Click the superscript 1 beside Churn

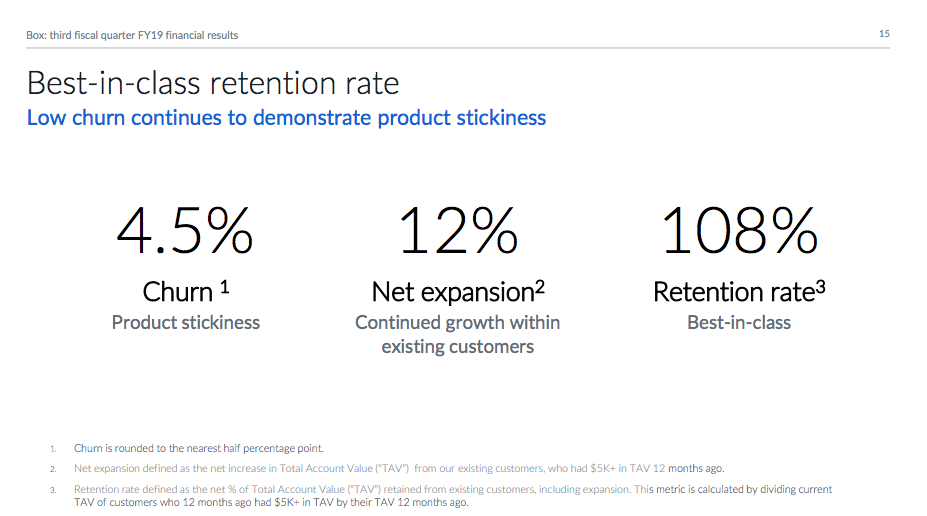[x=225, y=286]
